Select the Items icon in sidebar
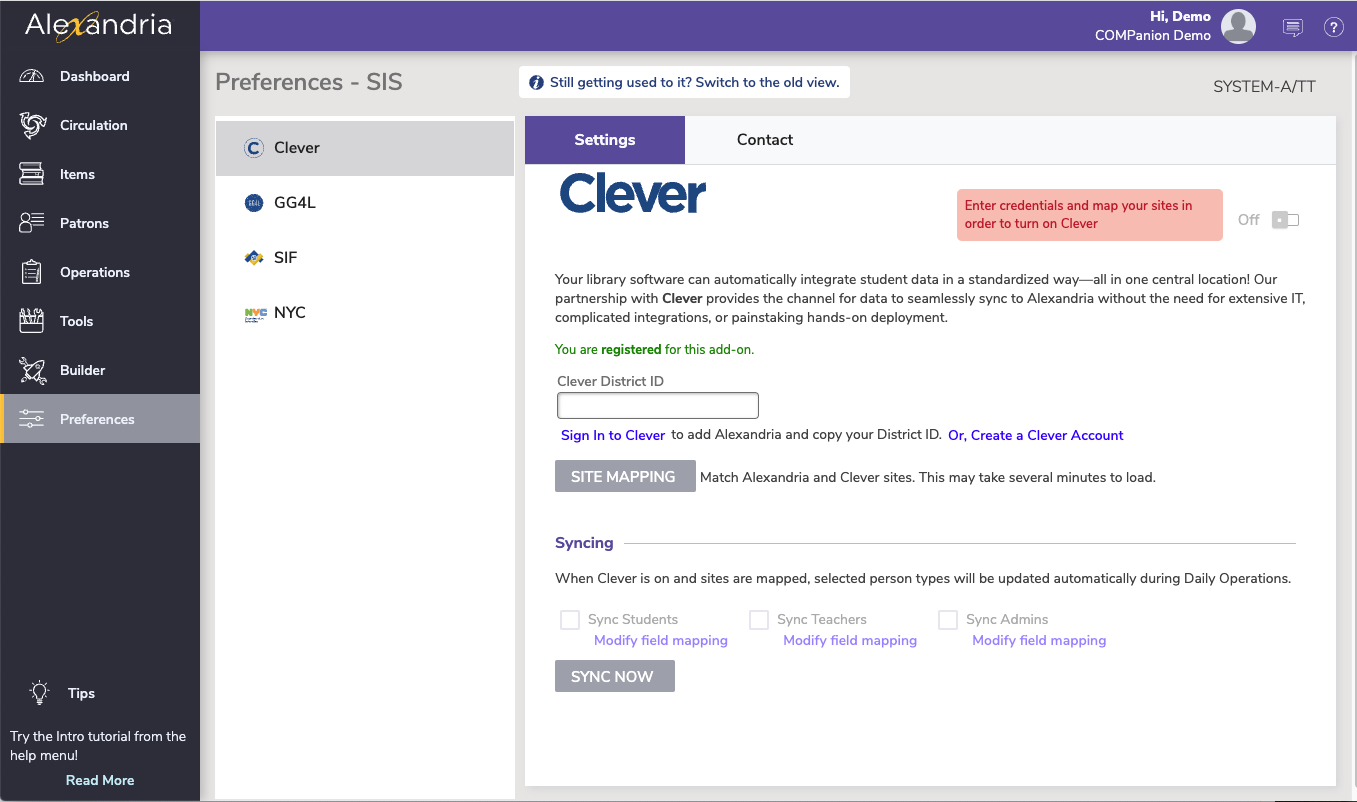This screenshot has height=802, width=1357. 32,175
